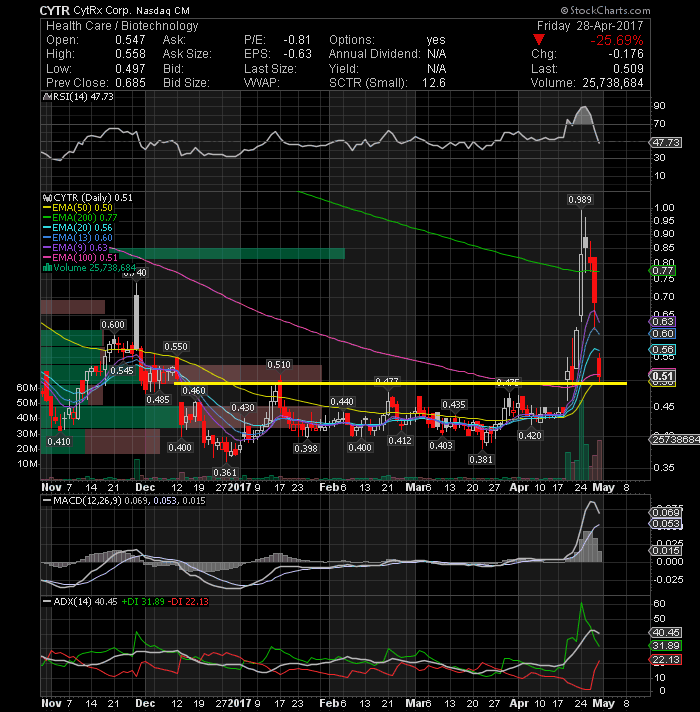Click the green EMA 0.77 axis tag
The height and width of the screenshot is (712, 700).
tap(662, 271)
